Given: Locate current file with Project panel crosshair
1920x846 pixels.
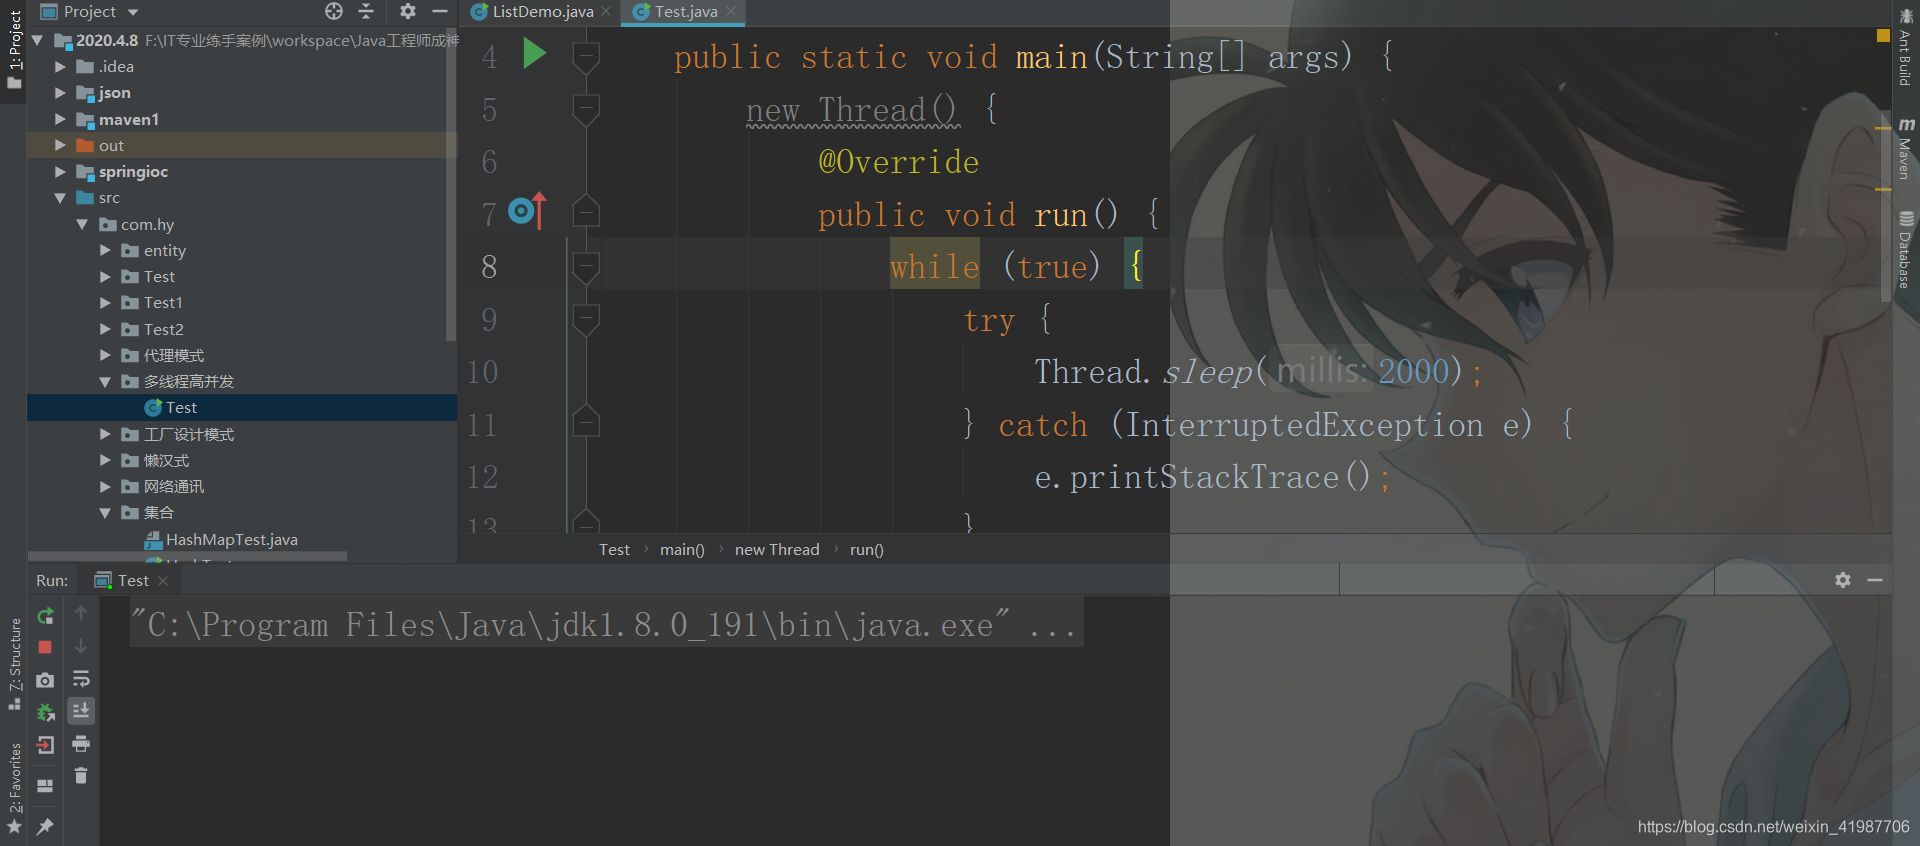Looking at the screenshot, I should tap(334, 11).
